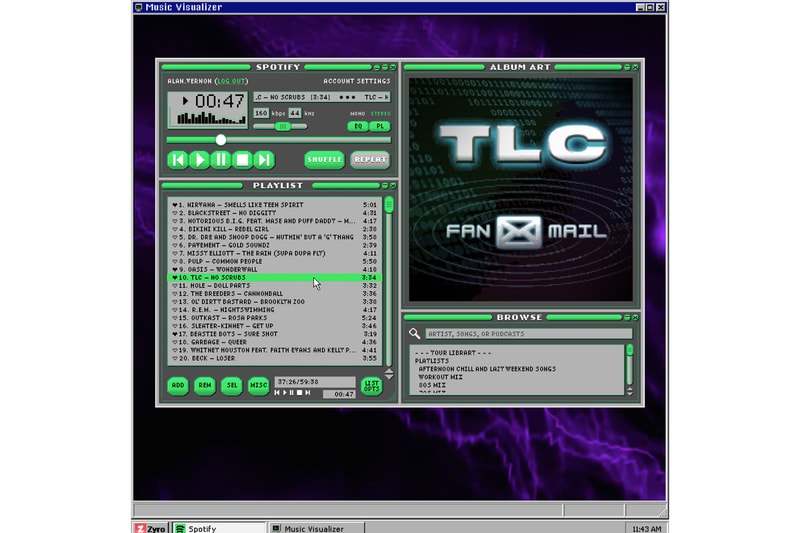Click mini previous-track icon under playlist
This screenshot has height=533, width=800.
(277, 393)
